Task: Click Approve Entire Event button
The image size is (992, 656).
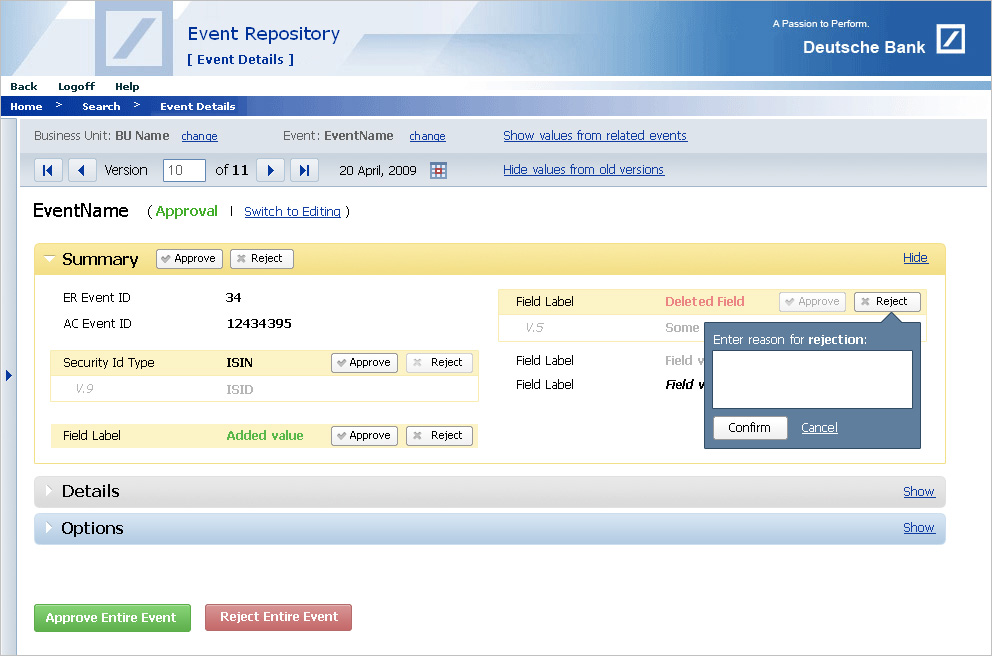Action: 111,617
